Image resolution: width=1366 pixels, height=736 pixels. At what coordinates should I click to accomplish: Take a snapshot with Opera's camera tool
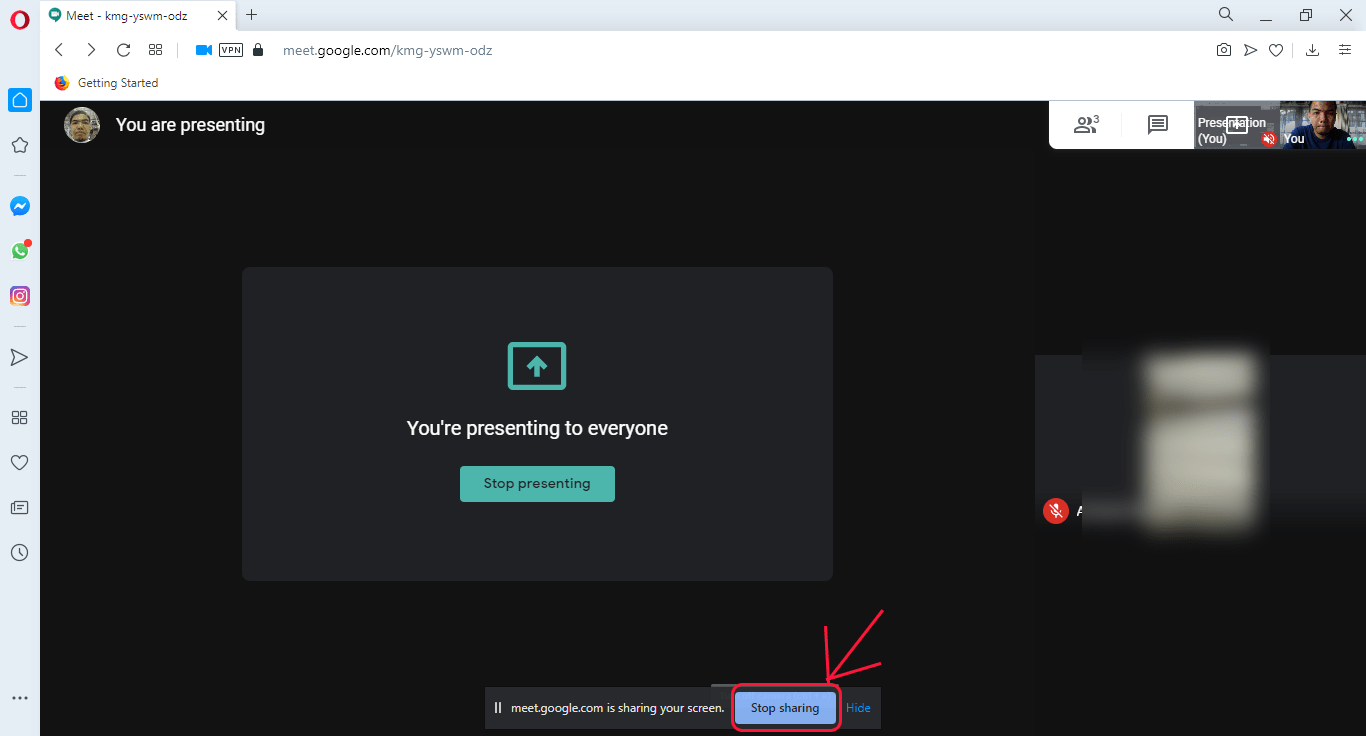point(1224,49)
